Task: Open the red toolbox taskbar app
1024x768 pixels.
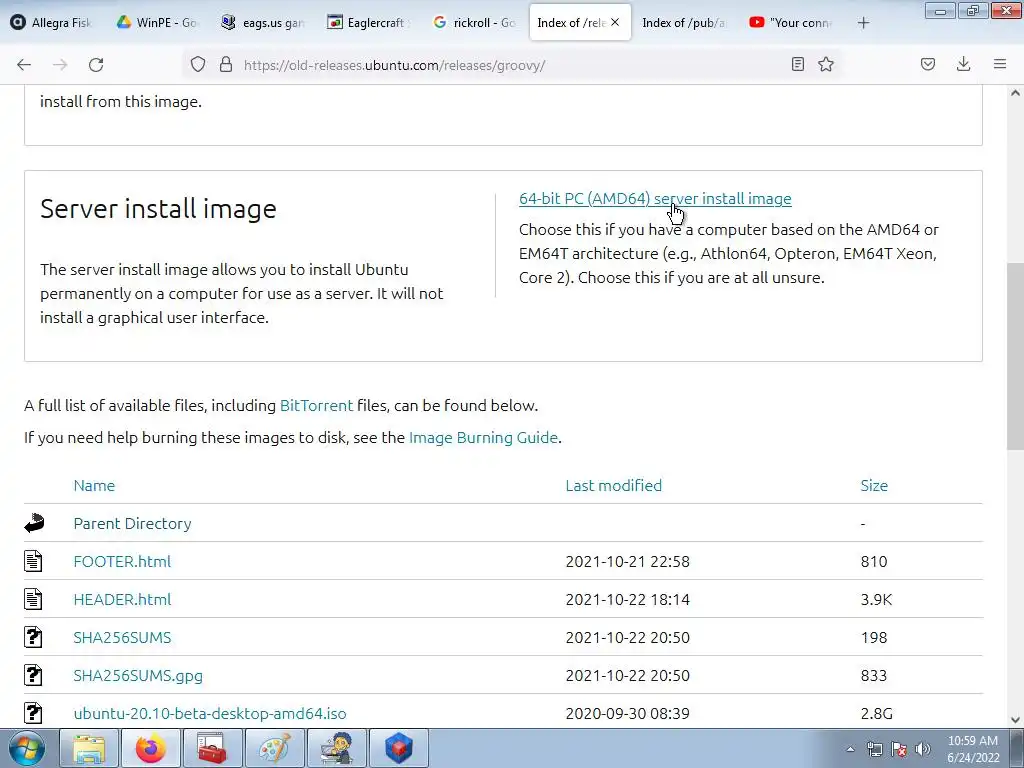Action: (212, 748)
